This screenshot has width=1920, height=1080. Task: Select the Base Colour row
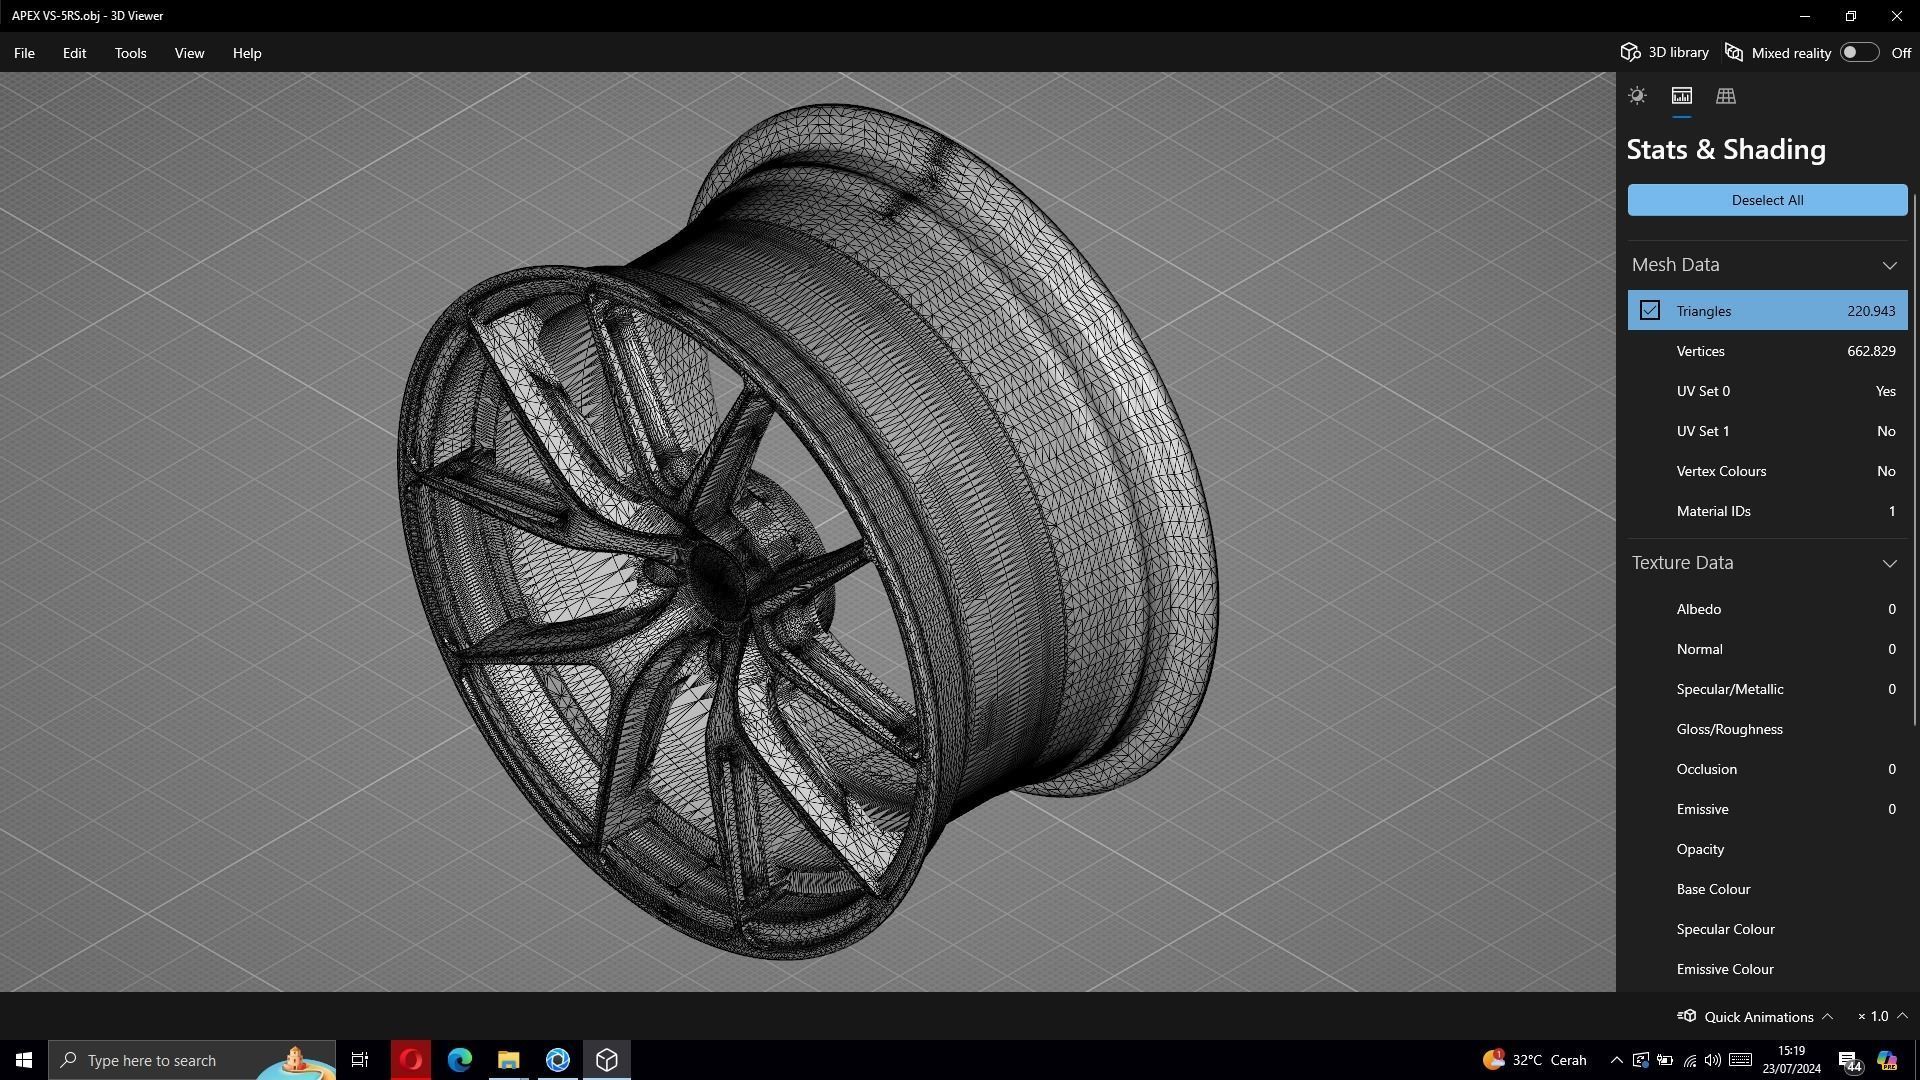(x=1767, y=889)
